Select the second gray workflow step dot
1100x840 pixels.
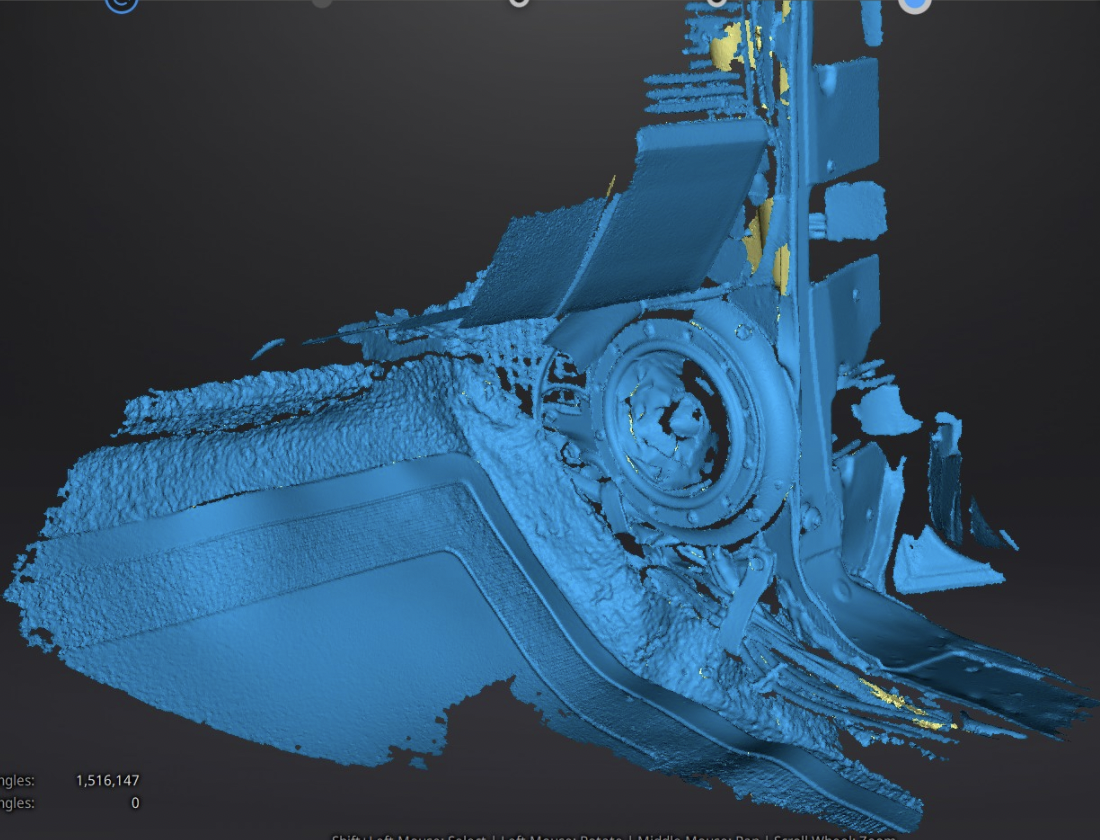[321, 2]
